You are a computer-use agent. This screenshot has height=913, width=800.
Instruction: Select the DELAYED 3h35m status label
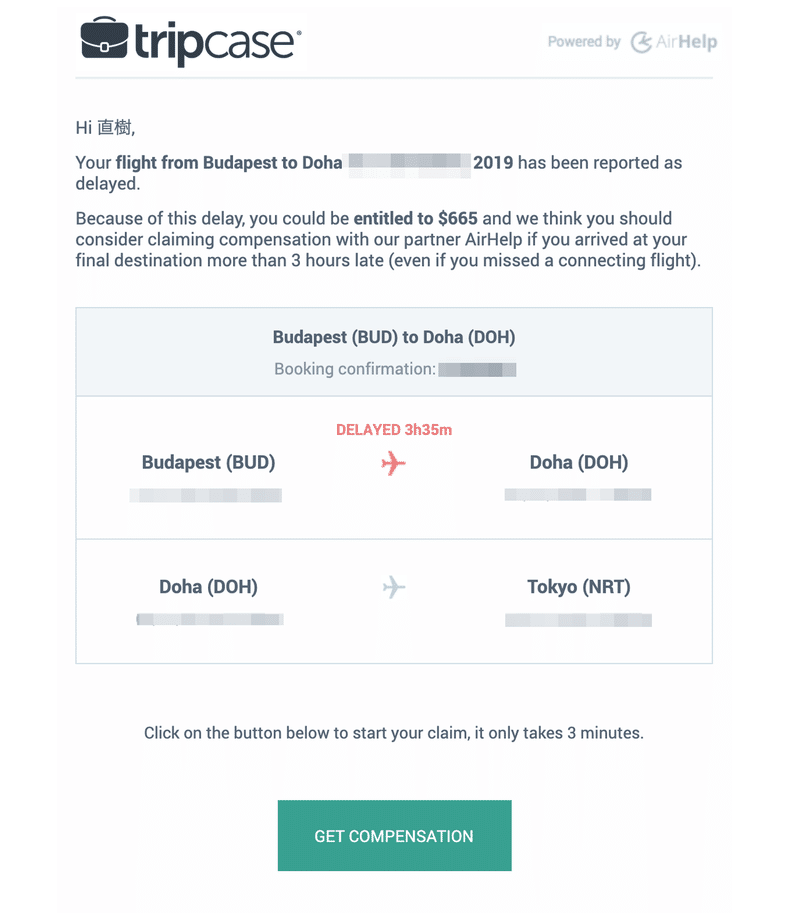[394, 430]
